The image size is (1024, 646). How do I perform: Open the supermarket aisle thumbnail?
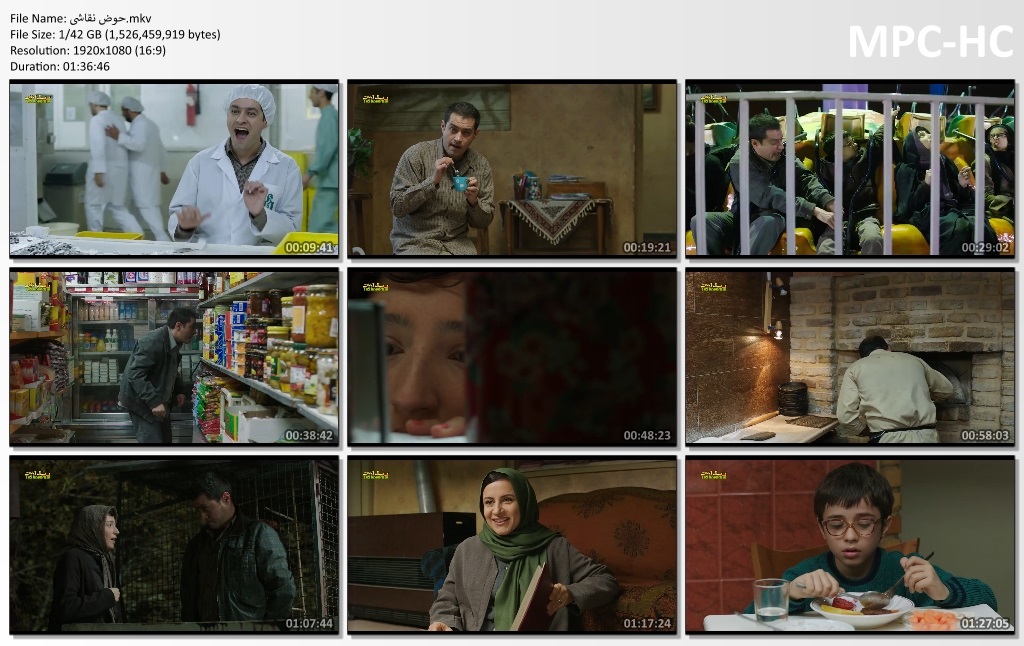point(174,356)
